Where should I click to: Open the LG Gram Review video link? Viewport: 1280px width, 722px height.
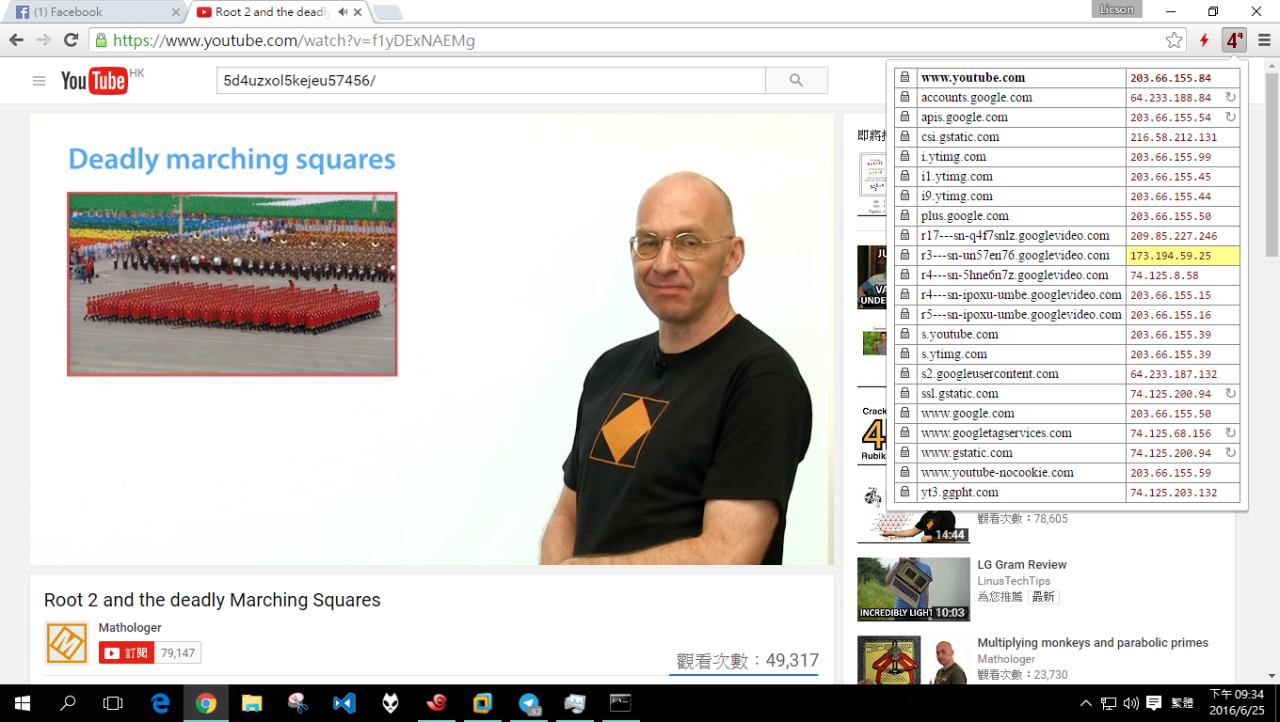(1021, 565)
